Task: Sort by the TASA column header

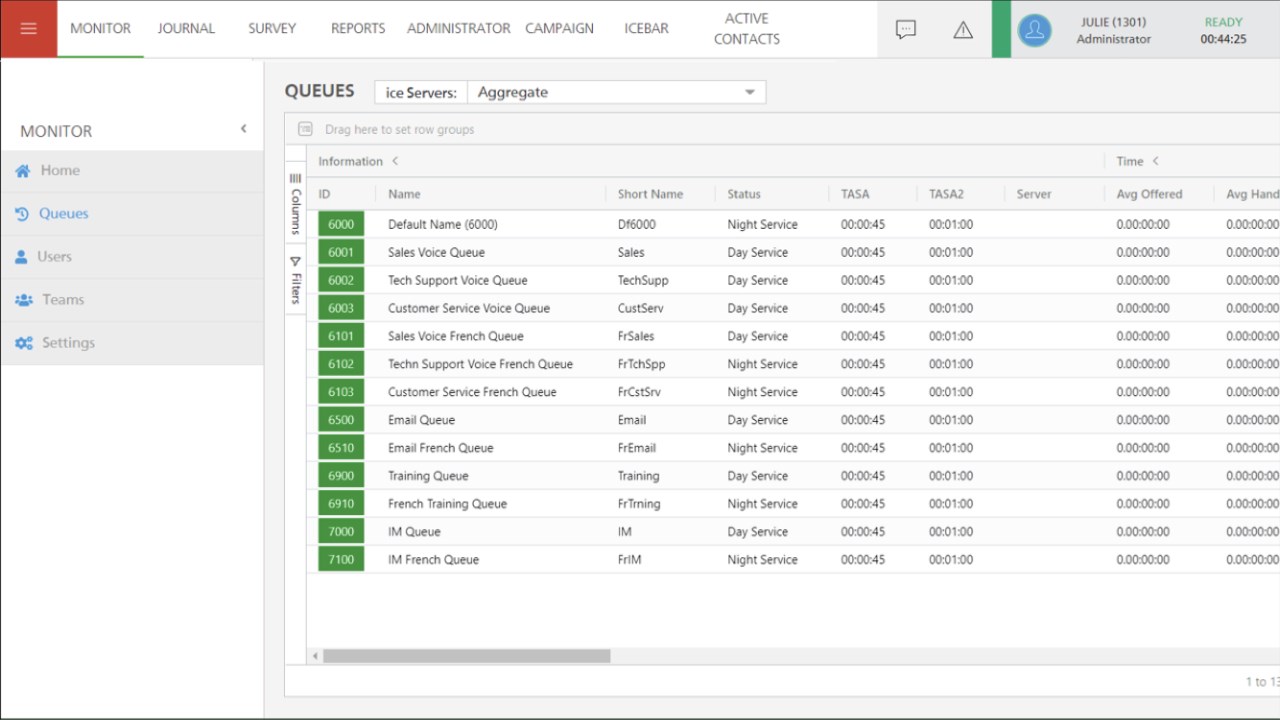Action: click(855, 194)
